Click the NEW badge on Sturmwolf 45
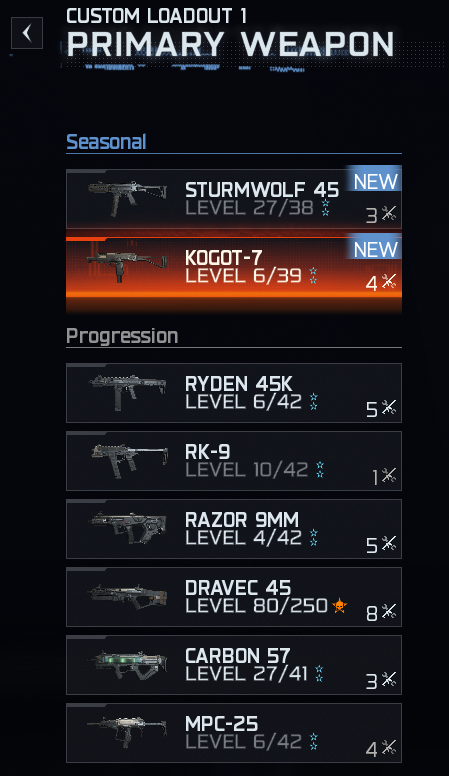Image resolution: width=449 pixels, height=776 pixels. pyautogui.click(x=376, y=182)
